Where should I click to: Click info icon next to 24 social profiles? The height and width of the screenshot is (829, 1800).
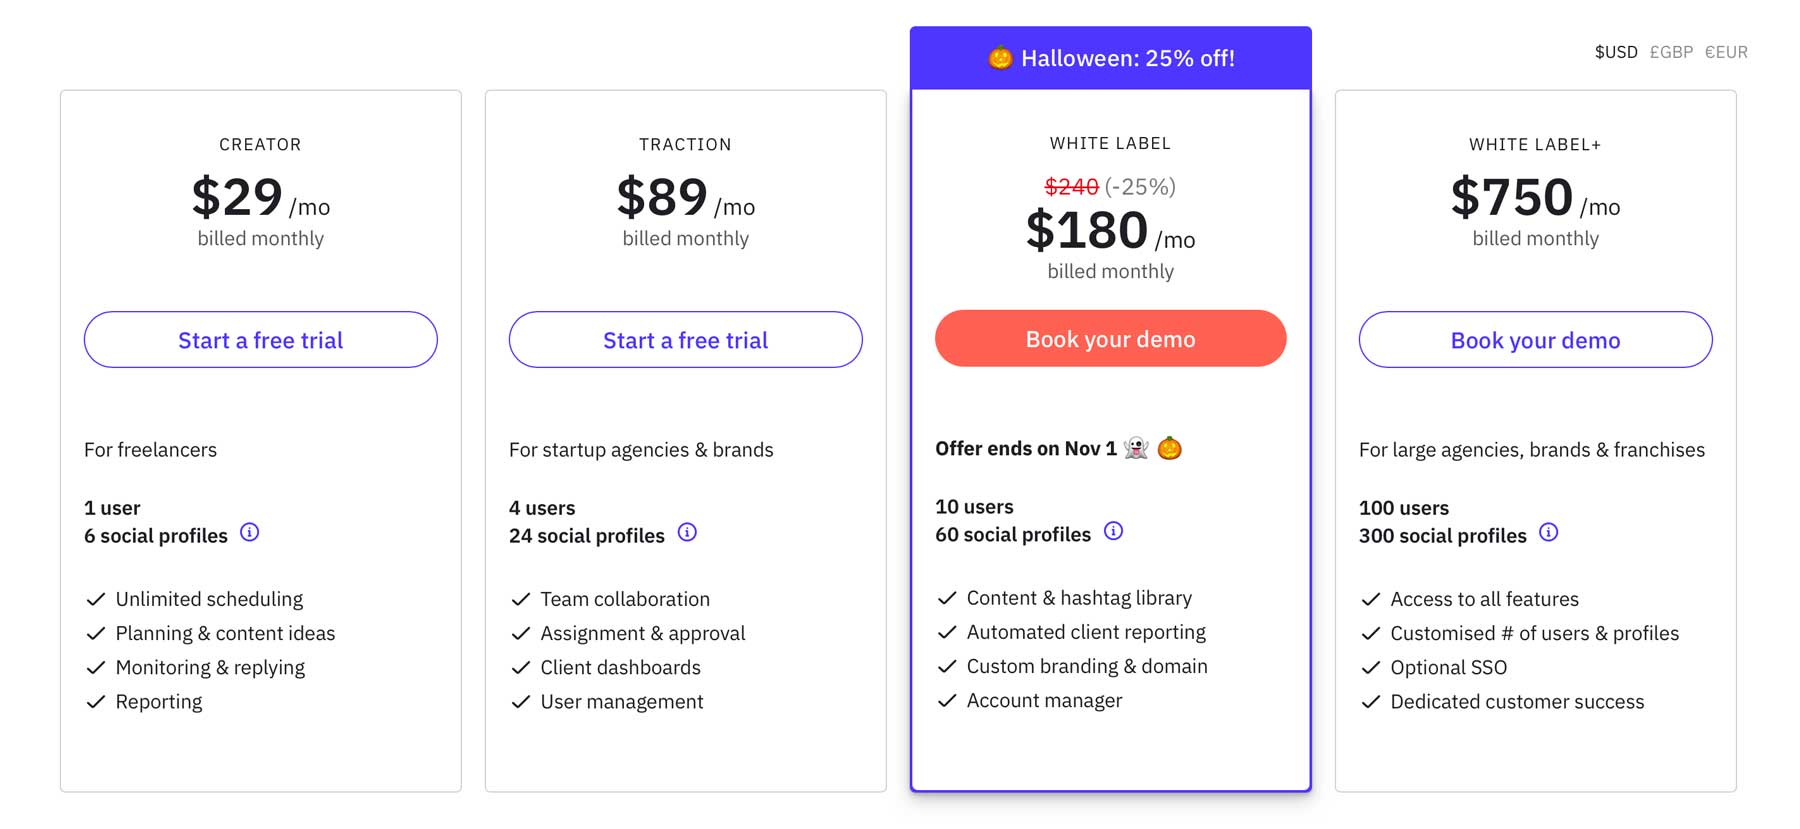(x=687, y=533)
